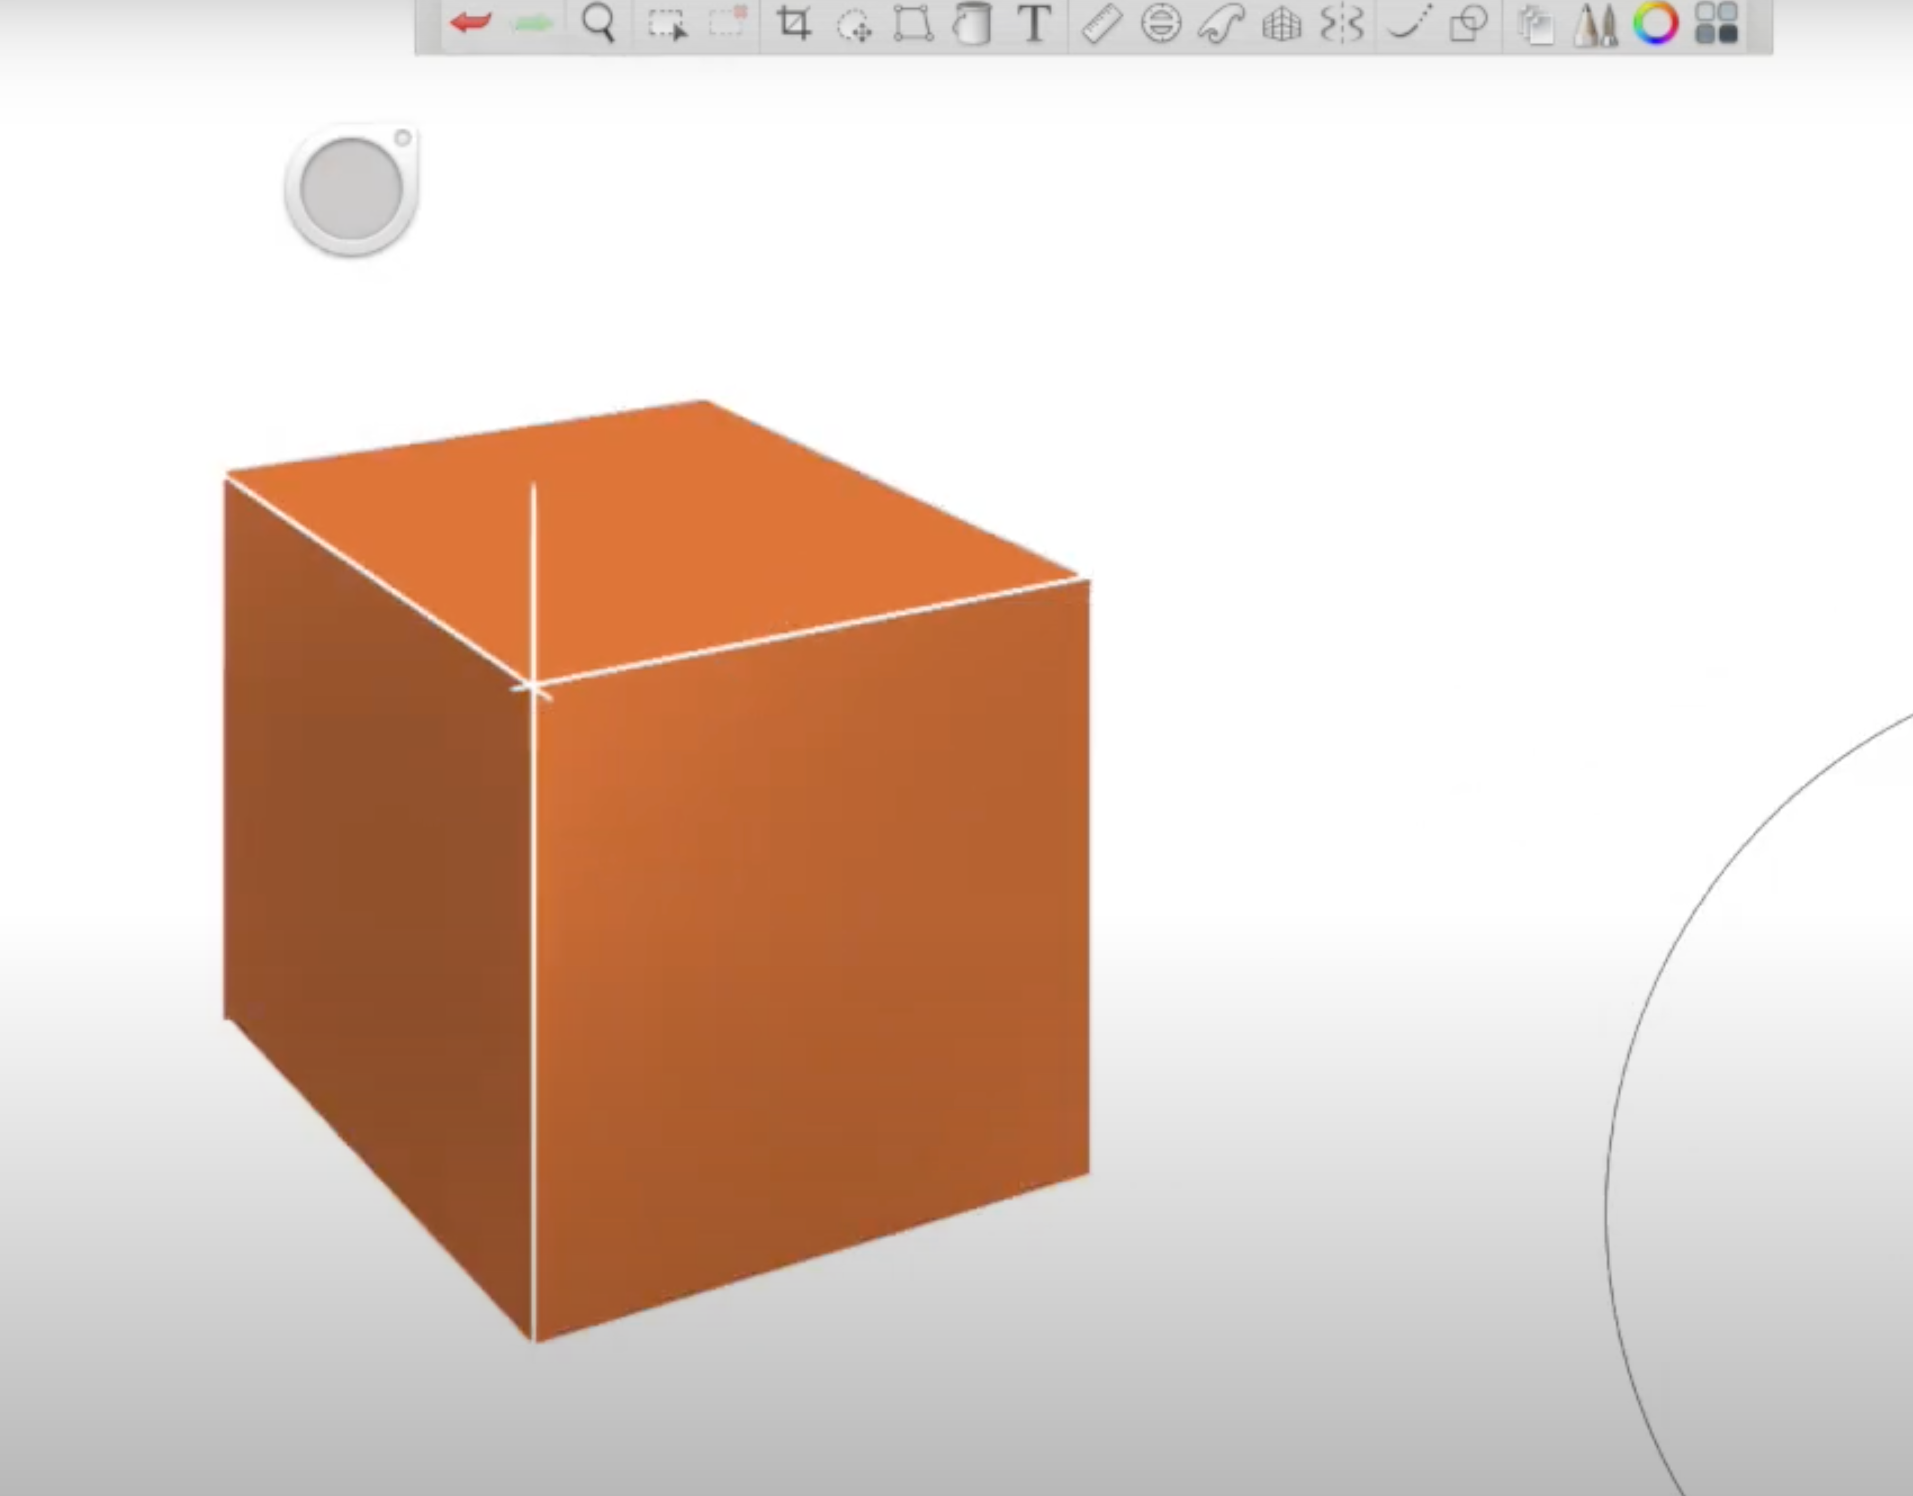Toggle the Perspective Guides tool
This screenshot has height=1496, width=1913.
(1281, 25)
